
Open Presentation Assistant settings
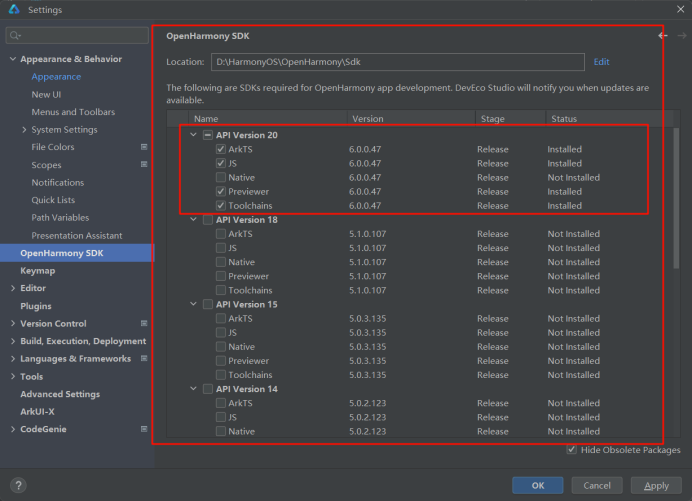pos(77,235)
